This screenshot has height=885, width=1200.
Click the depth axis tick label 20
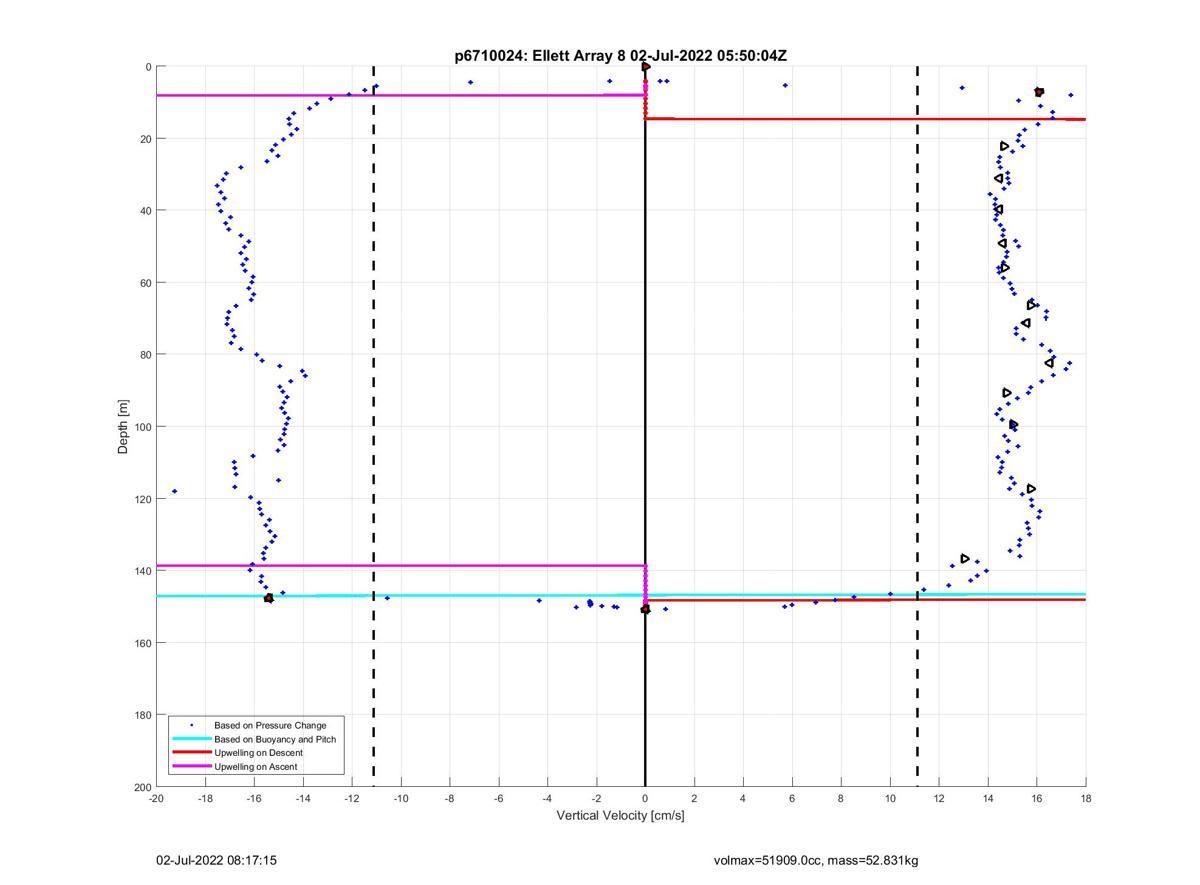pos(145,139)
